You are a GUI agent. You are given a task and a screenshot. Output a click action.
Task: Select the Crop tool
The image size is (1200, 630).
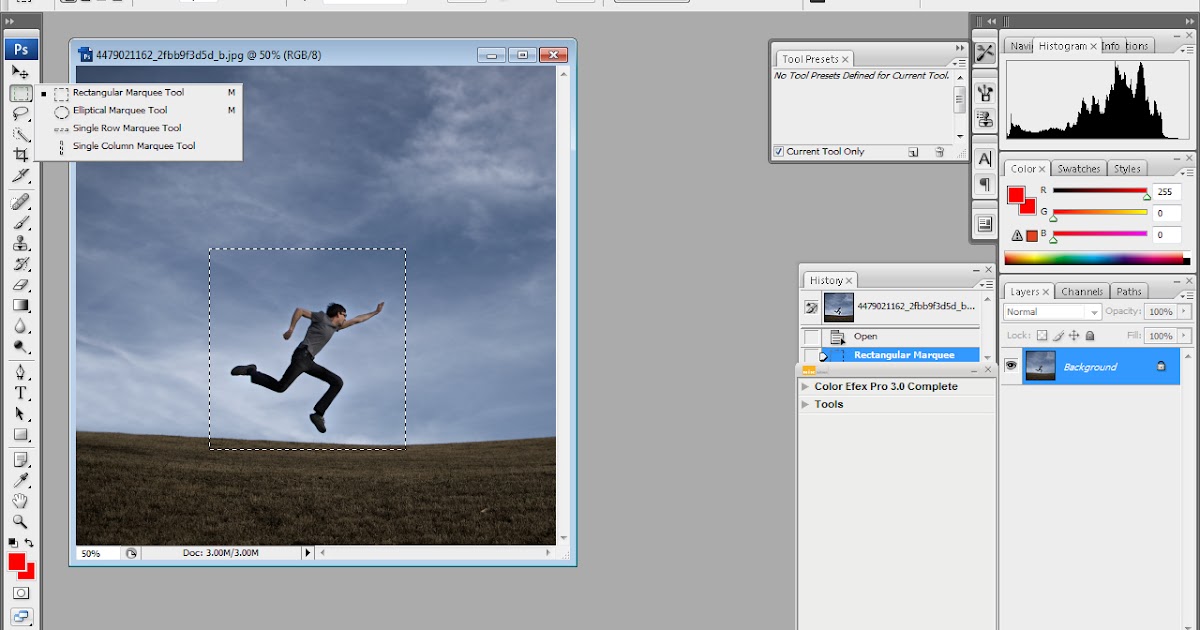pos(21,155)
